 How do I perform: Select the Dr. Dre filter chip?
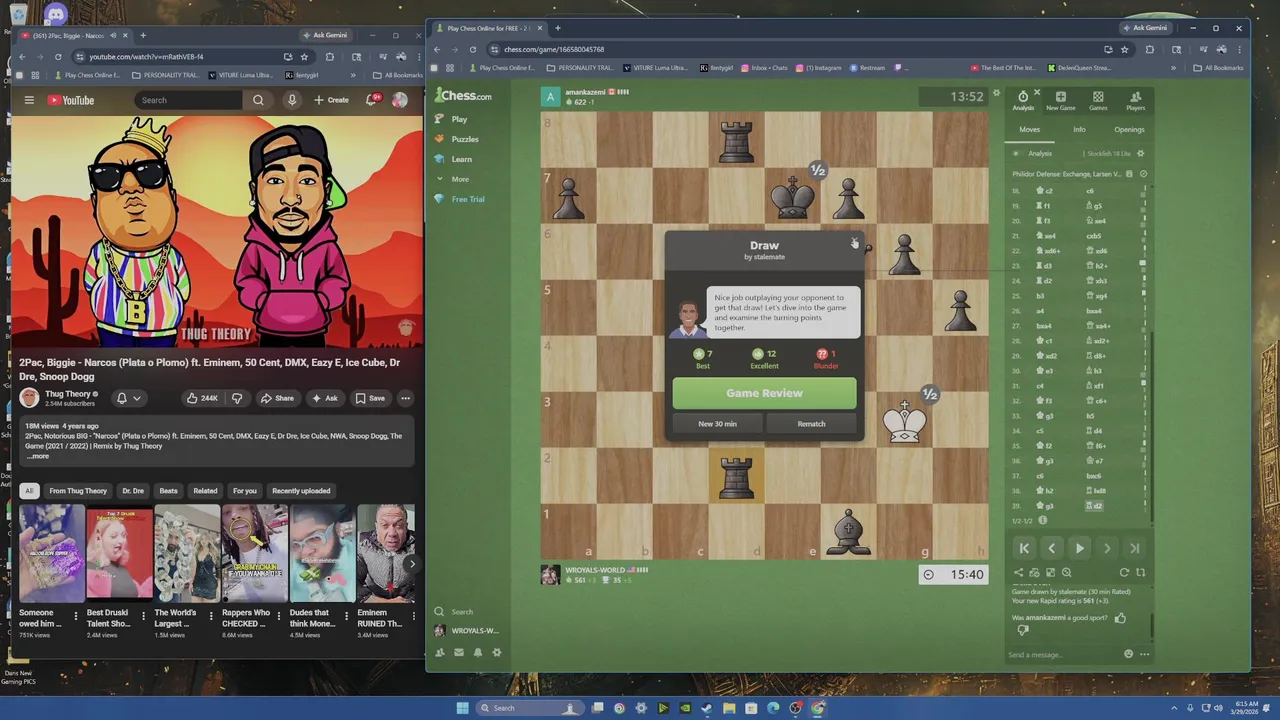pos(133,491)
